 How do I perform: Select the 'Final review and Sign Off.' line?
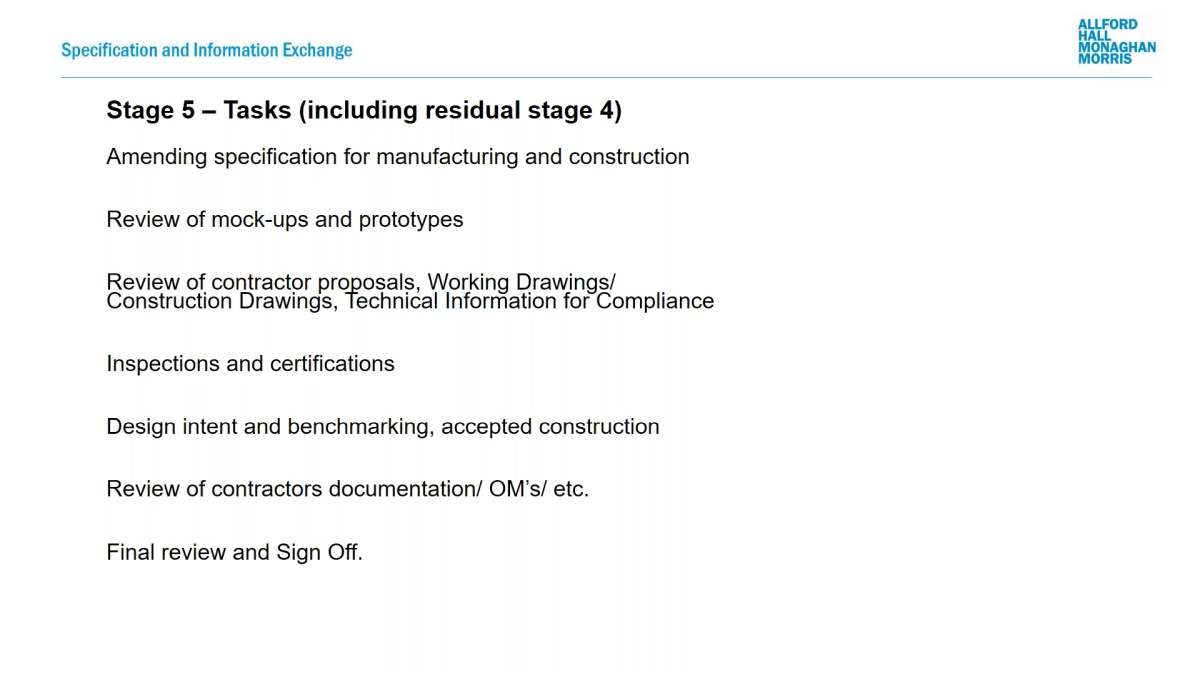tap(234, 552)
